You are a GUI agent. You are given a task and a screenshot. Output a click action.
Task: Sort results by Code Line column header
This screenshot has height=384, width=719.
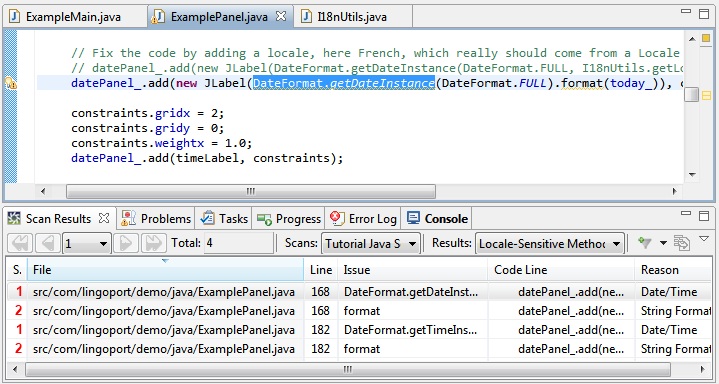tap(562, 270)
